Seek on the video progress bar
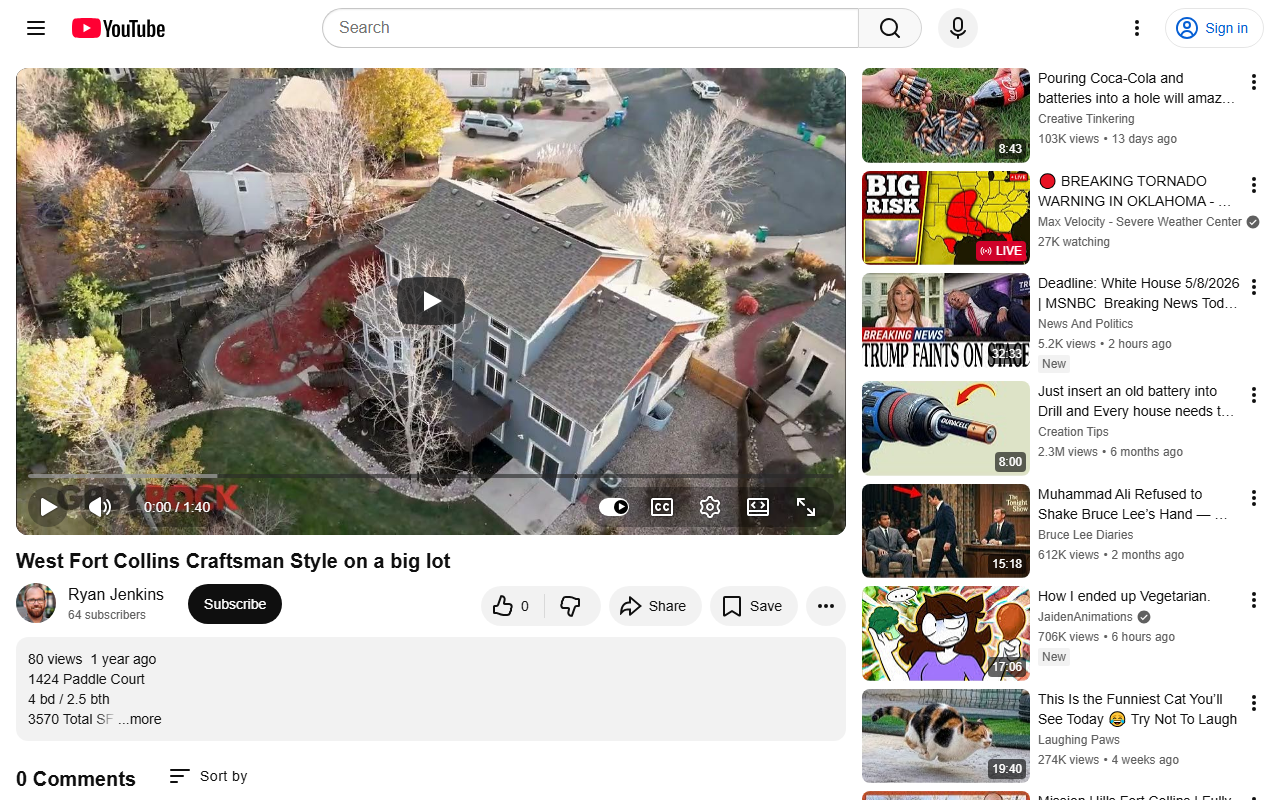 [x=431, y=476]
